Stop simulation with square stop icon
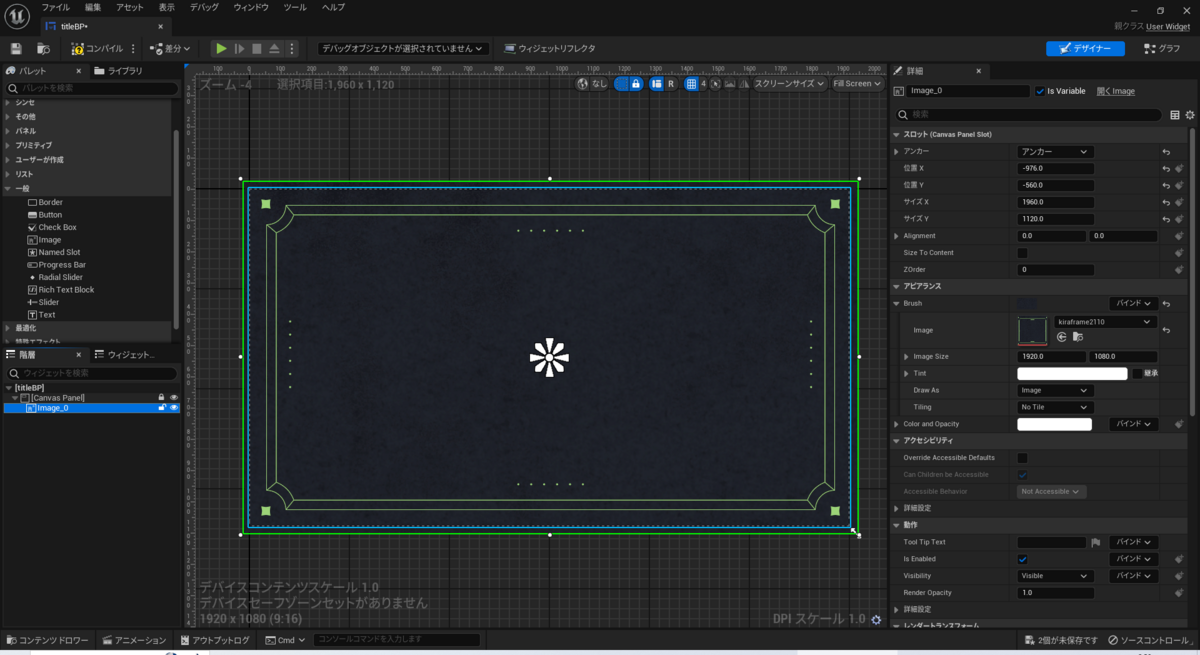This screenshot has height=655, width=1200. [x=257, y=48]
